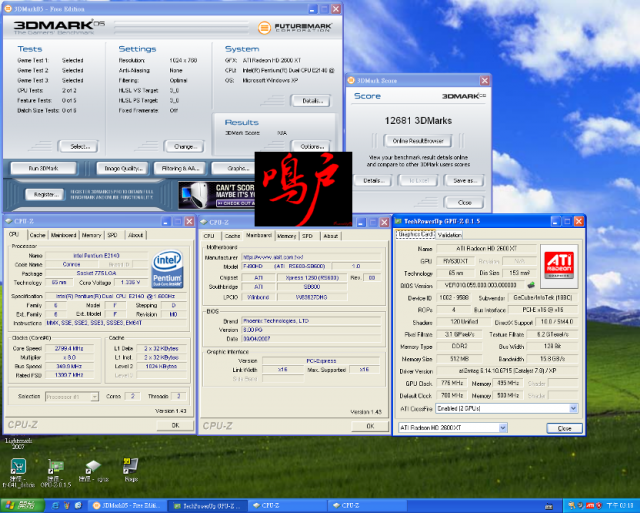The image size is (640, 513).
Task: Click Graphs... button in 3DMark05
Action: [233, 168]
